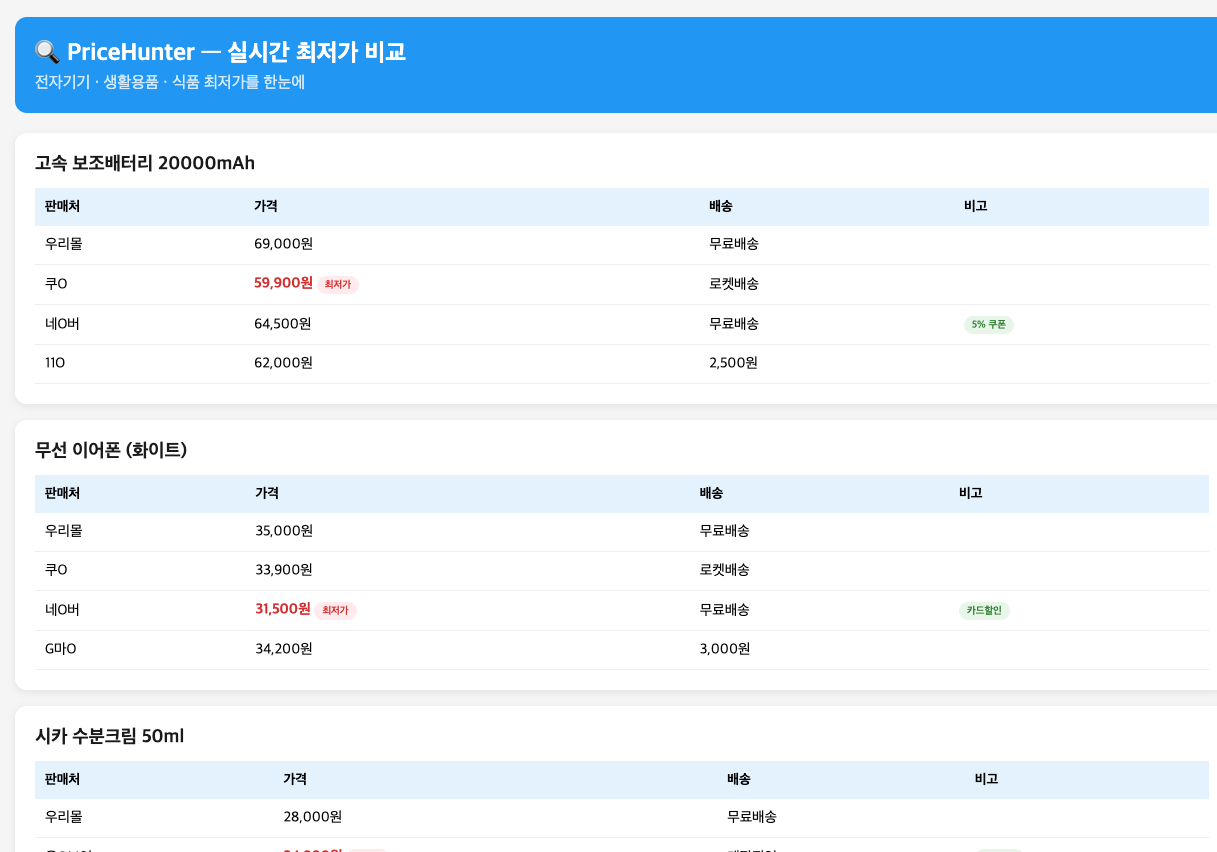Image resolution: width=1217 pixels, height=852 pixels.
Task: Click the 34,200원 price
Action: (x=284, y=649)
